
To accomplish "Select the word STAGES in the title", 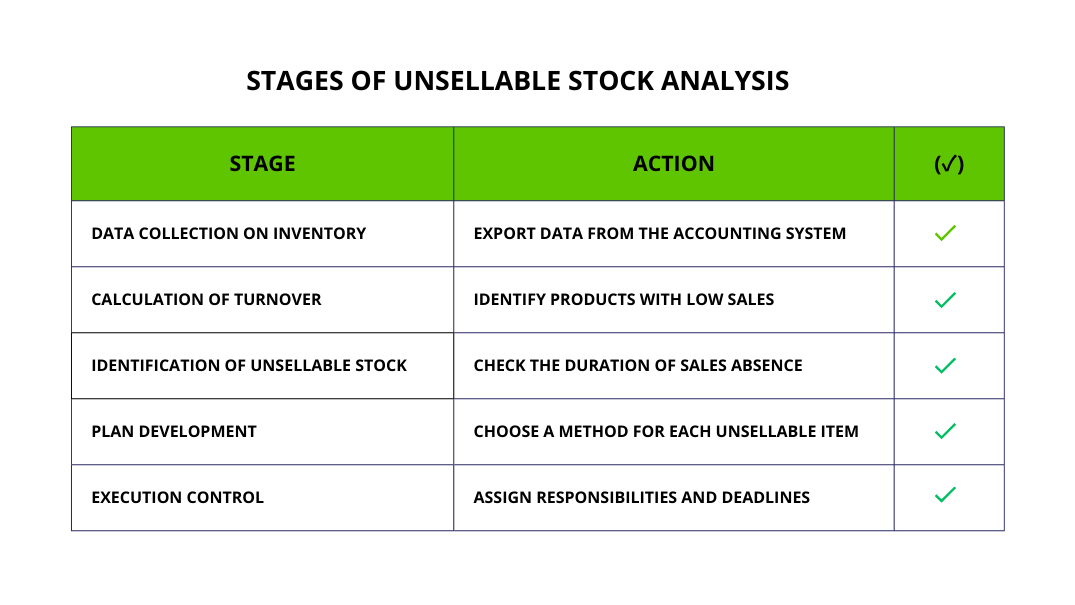I will pos(292,81).
